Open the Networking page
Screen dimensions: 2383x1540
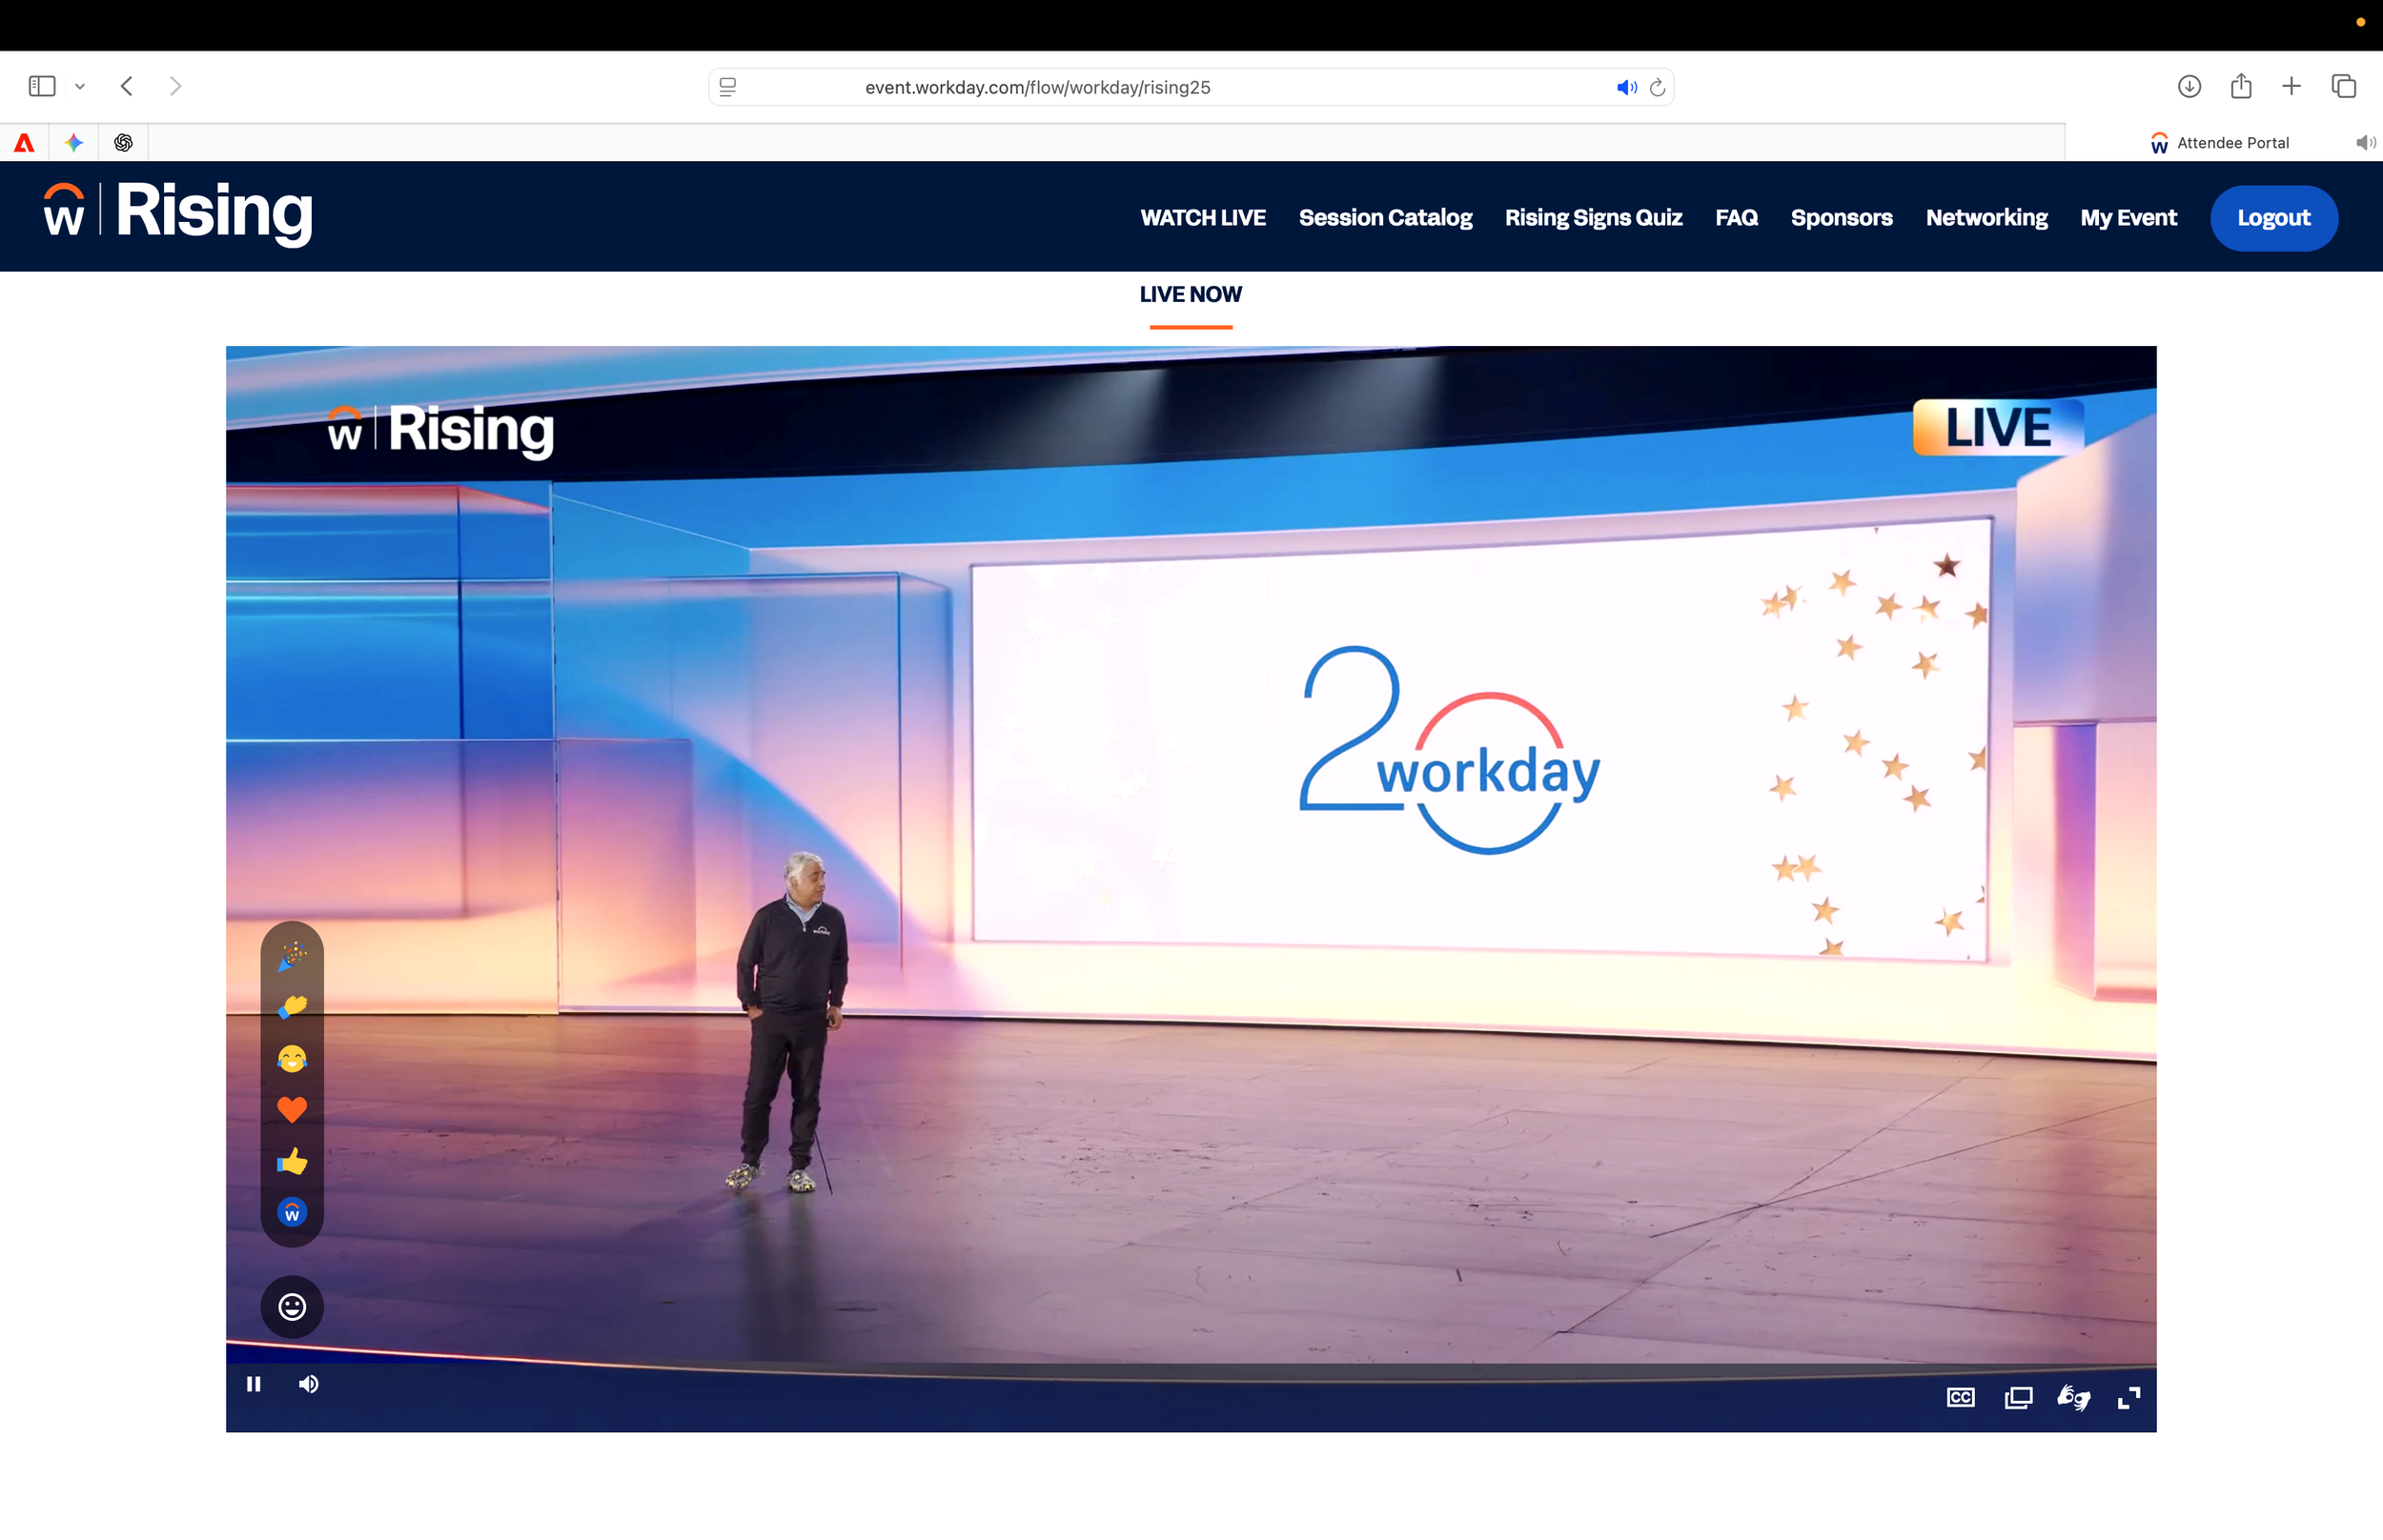(x=1986, y=218)
